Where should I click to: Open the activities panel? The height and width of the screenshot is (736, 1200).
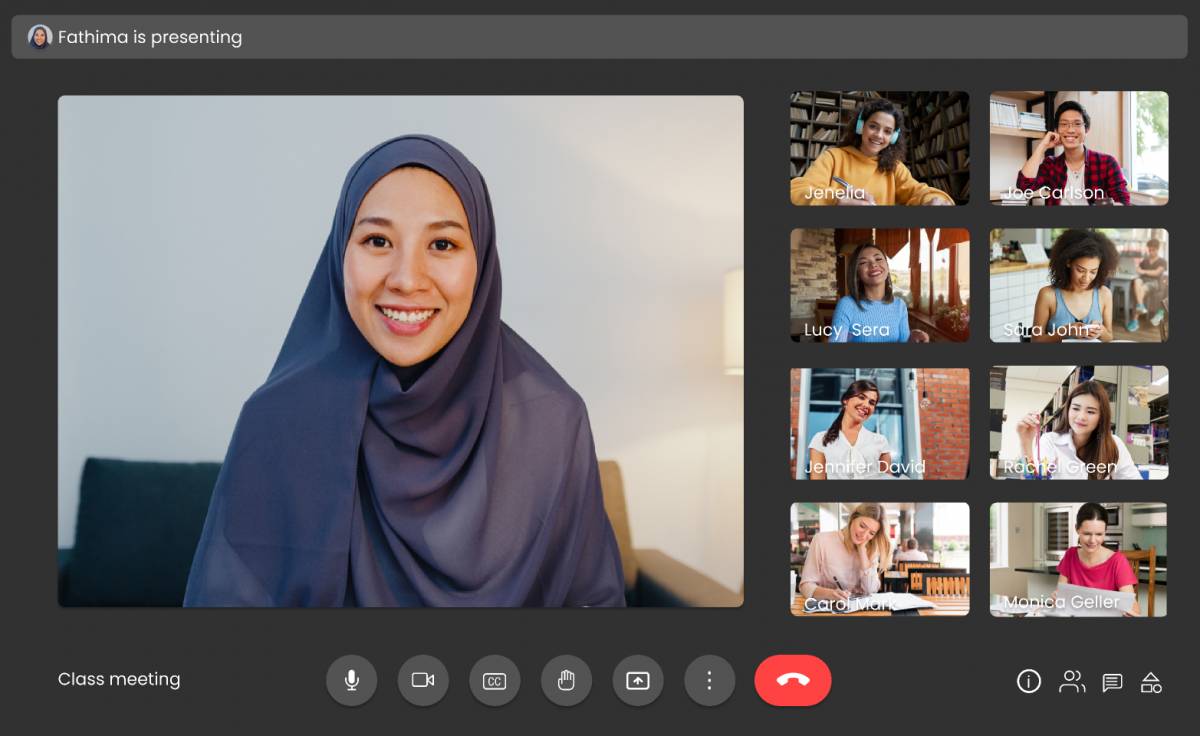(x=1151, y=680)
